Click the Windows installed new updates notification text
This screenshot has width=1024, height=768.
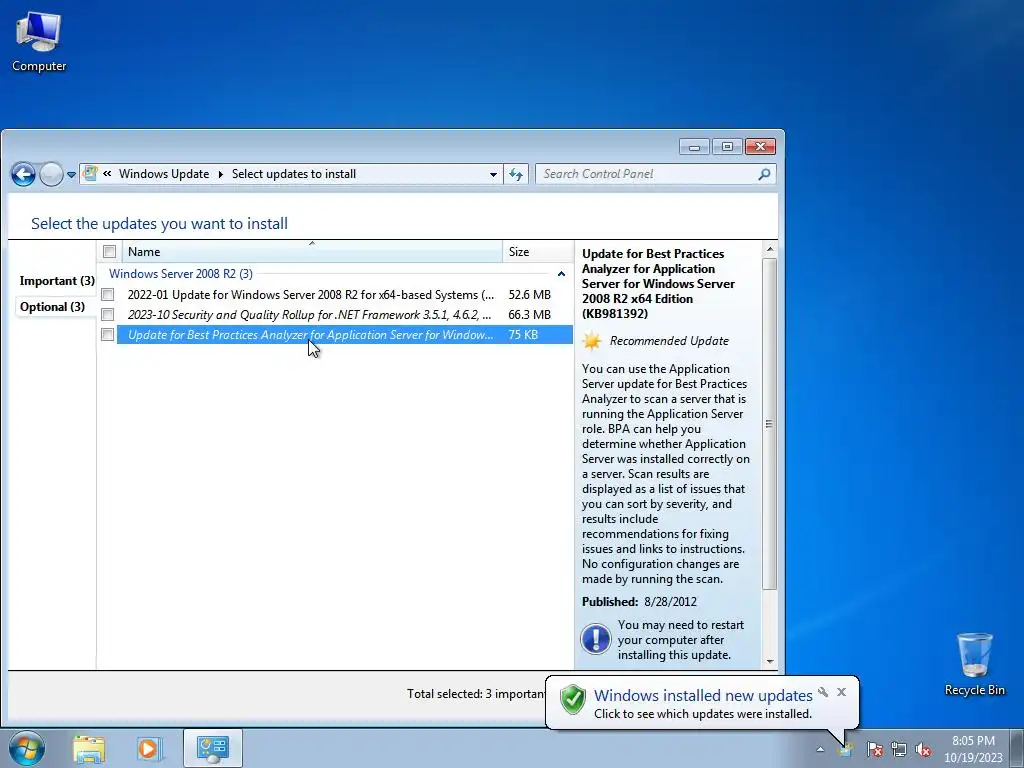(703, 696)
